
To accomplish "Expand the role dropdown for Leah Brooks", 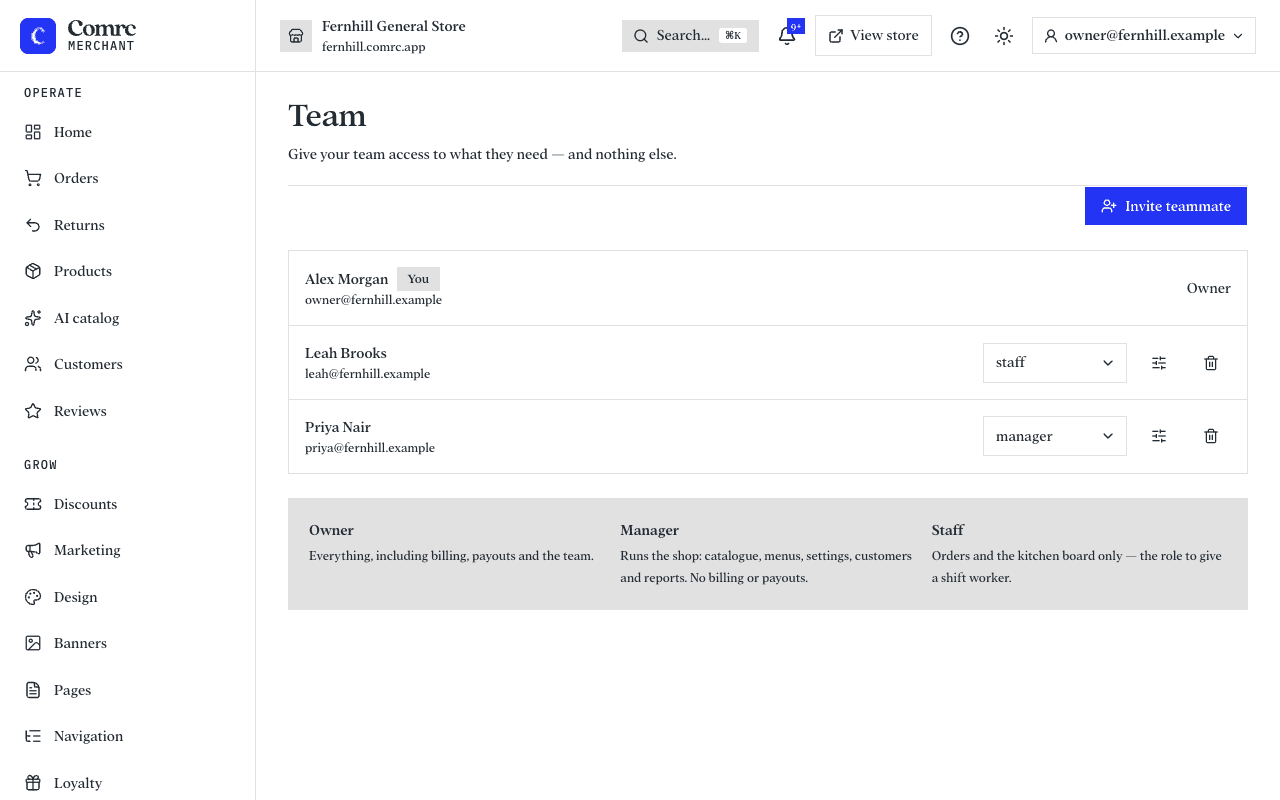I will point(1055,363).
